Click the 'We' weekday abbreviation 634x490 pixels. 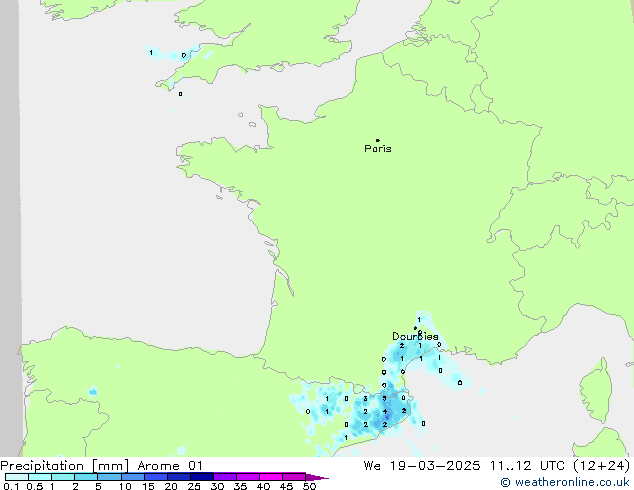(x=372, y=466)
